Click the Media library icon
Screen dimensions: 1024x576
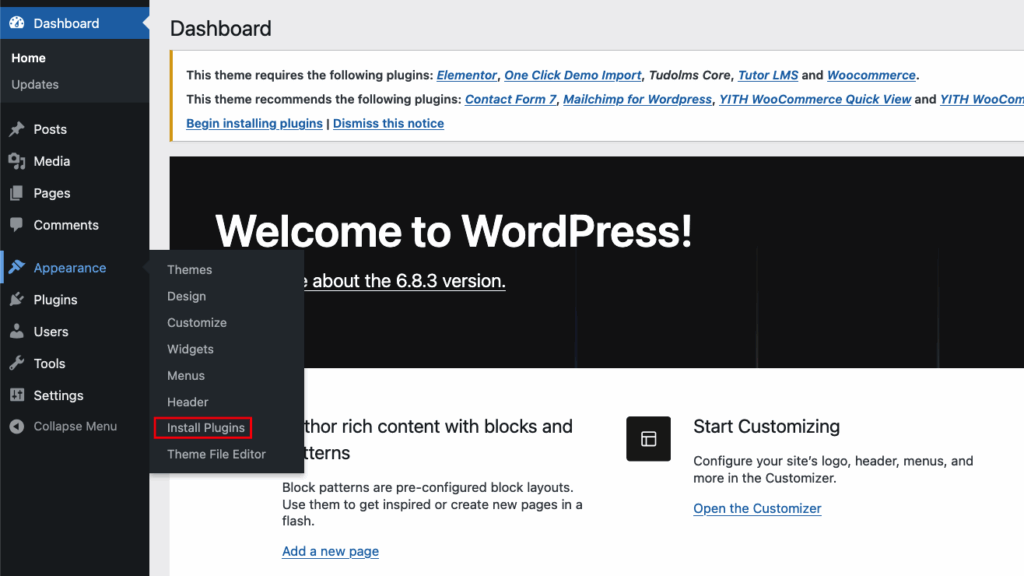click(x=17, y=161)
